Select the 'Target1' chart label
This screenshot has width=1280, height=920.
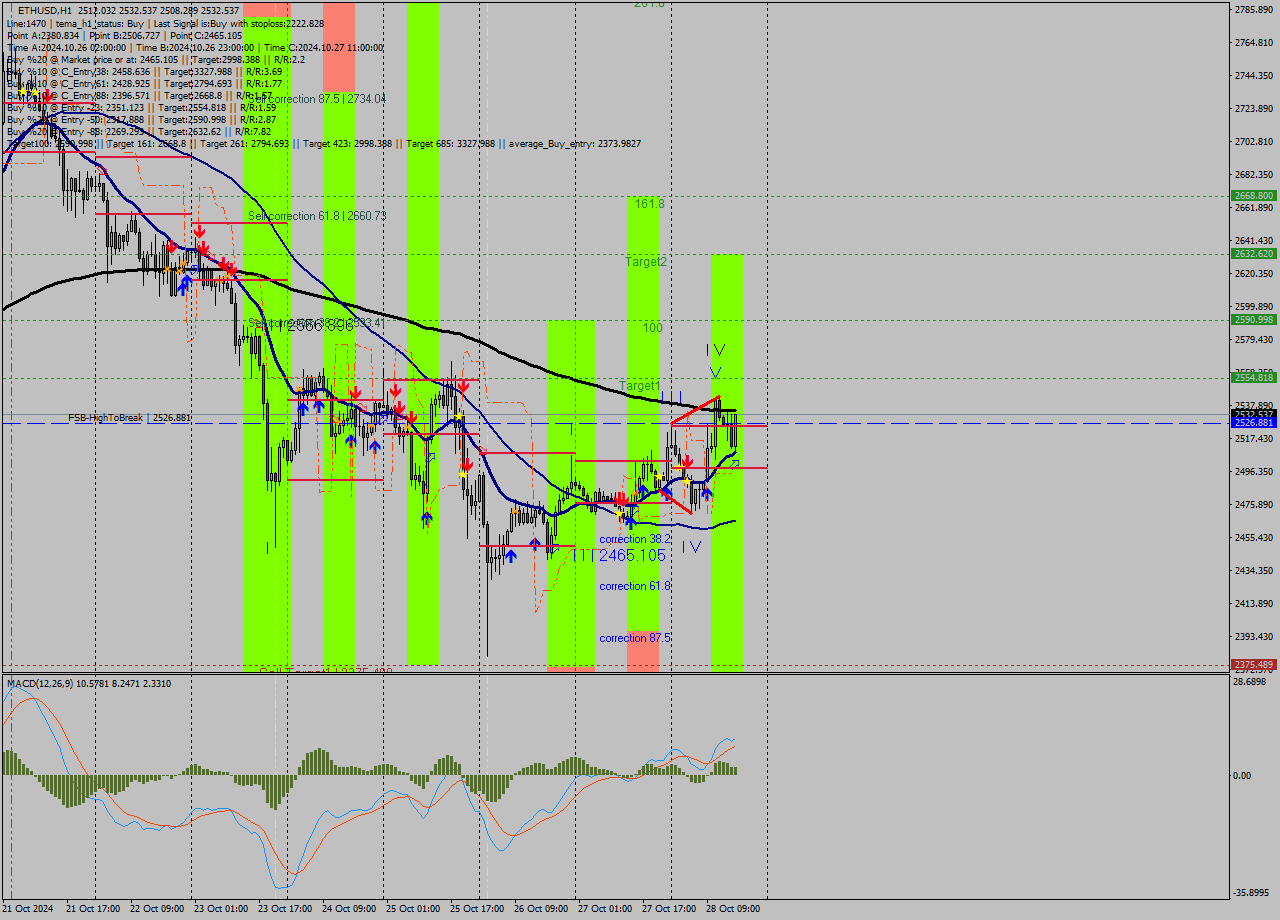point(640,385)
